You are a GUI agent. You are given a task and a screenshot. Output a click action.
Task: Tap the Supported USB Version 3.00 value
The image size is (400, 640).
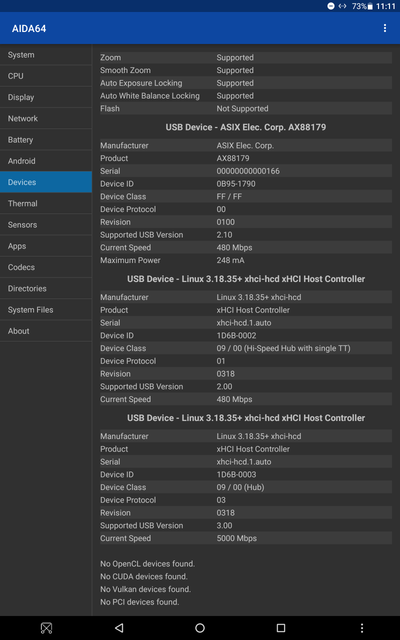click(x=224, y=525)
